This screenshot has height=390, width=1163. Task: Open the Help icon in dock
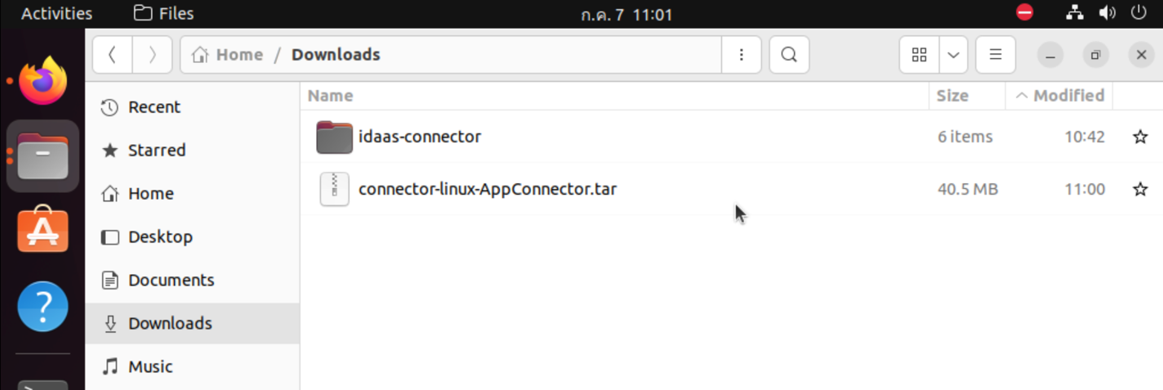(x=43, y=306)
